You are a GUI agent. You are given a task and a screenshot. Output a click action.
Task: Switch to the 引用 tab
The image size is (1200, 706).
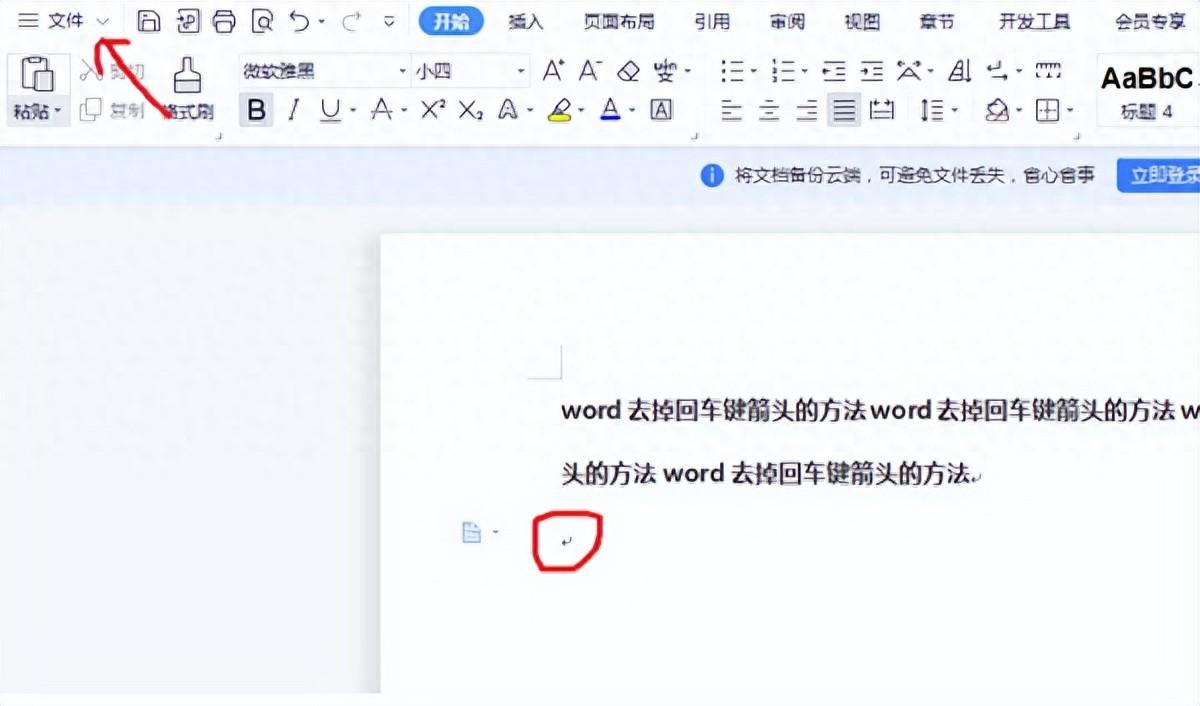(713, 21)
